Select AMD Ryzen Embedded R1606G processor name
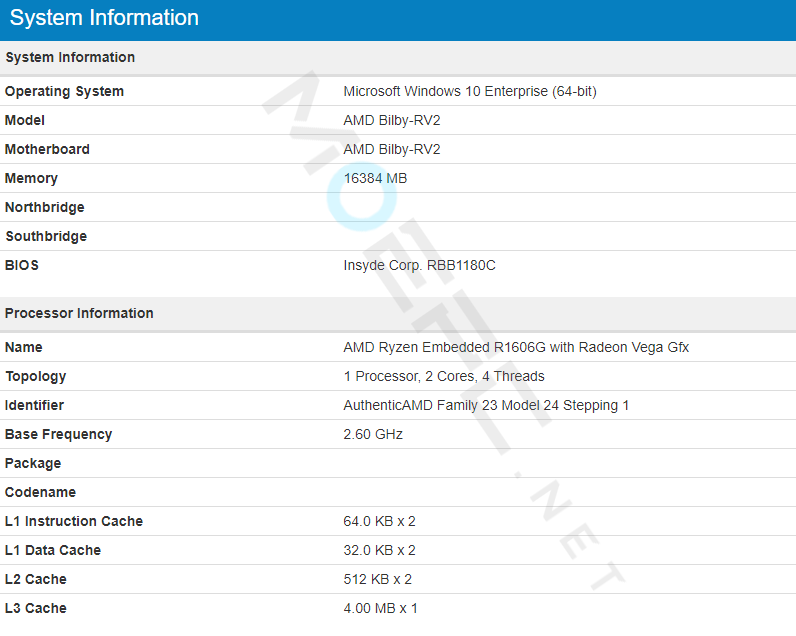Screen dimensions: 796x636 516,347
